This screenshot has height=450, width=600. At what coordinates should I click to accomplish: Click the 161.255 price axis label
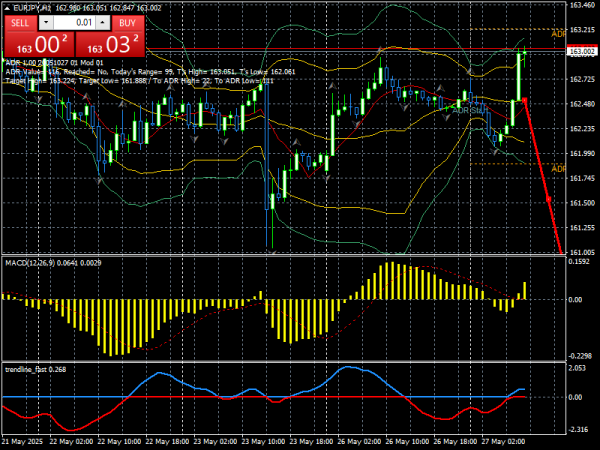582,228
